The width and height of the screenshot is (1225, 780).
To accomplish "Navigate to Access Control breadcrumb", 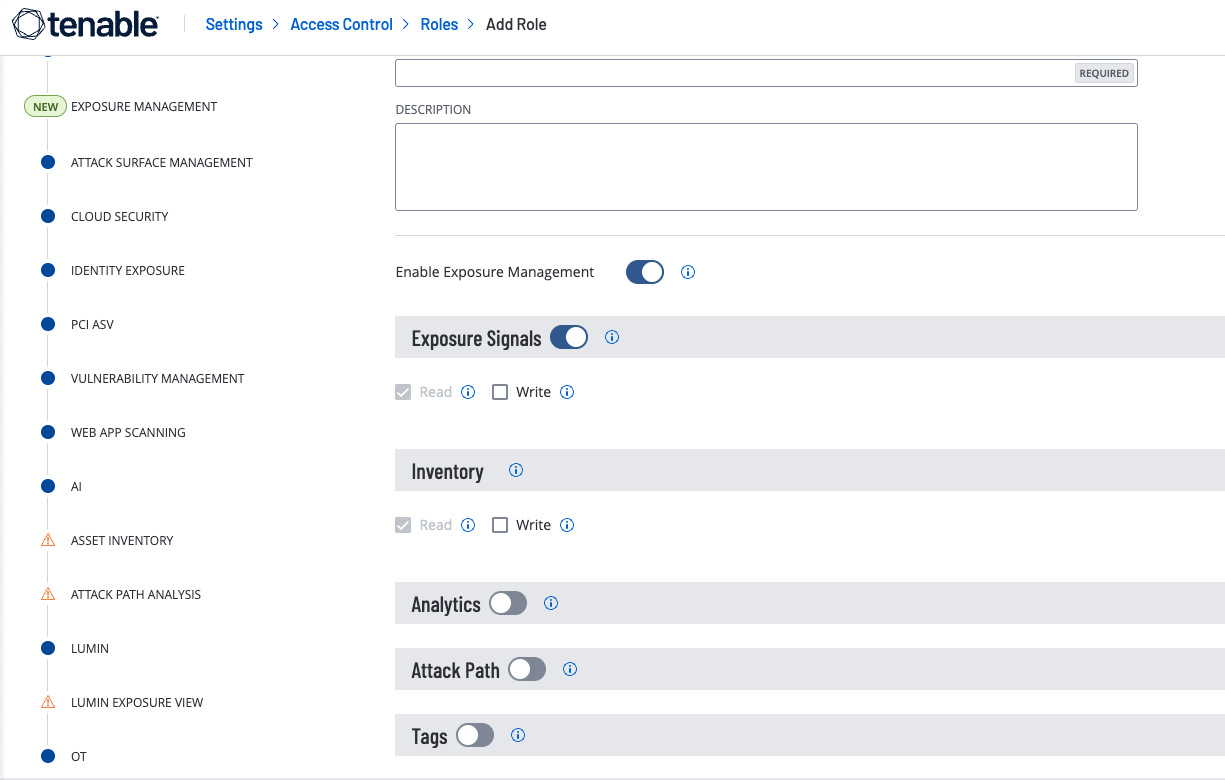I will (341, 24).
